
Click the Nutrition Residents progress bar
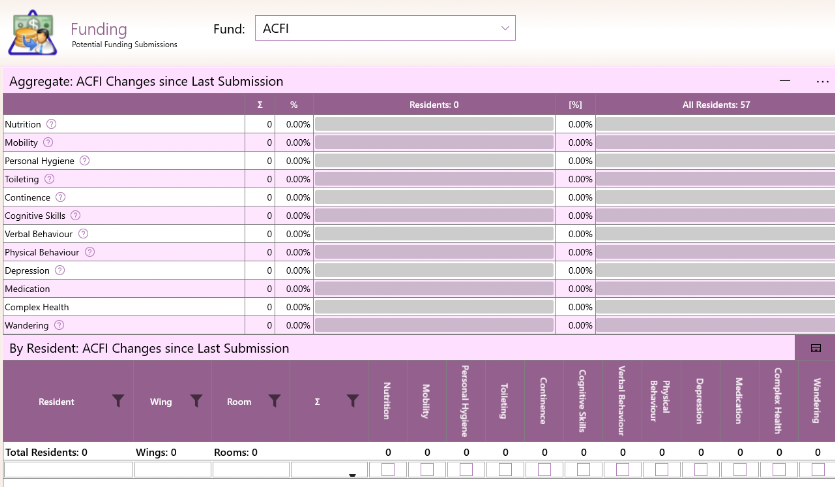pos(434,124)
